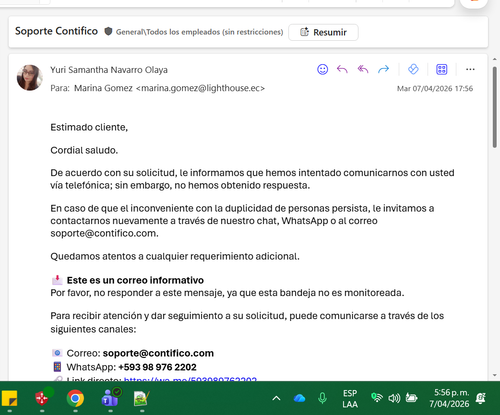Click the vertical scrollbar thumb
The width and height of the screenshot is (500, 415).
[x=495, y=107]
